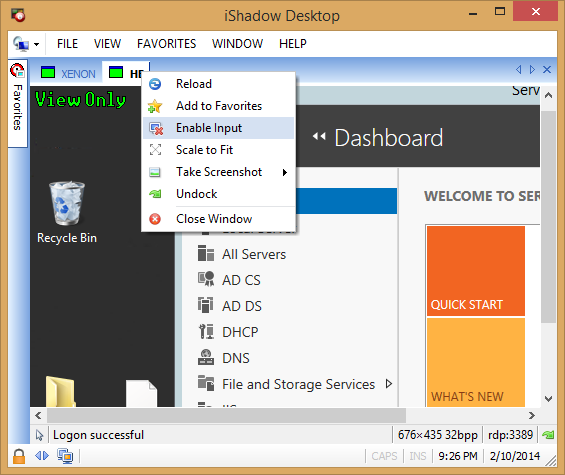Click the new connection computer icon
This screenshot has width=565, height=475.
tap(21, 44)
